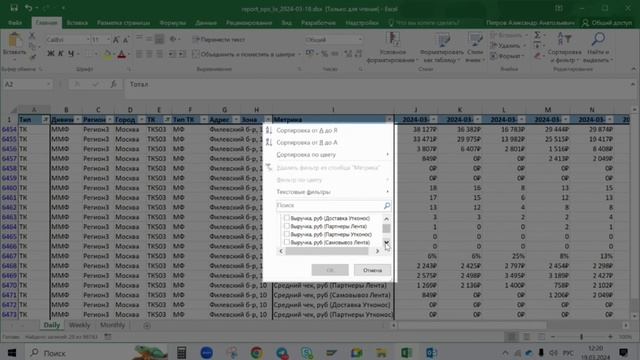Click the filter list scroll-up arrow
Viewport: 640px width, 360px height.
click(386, 219)
